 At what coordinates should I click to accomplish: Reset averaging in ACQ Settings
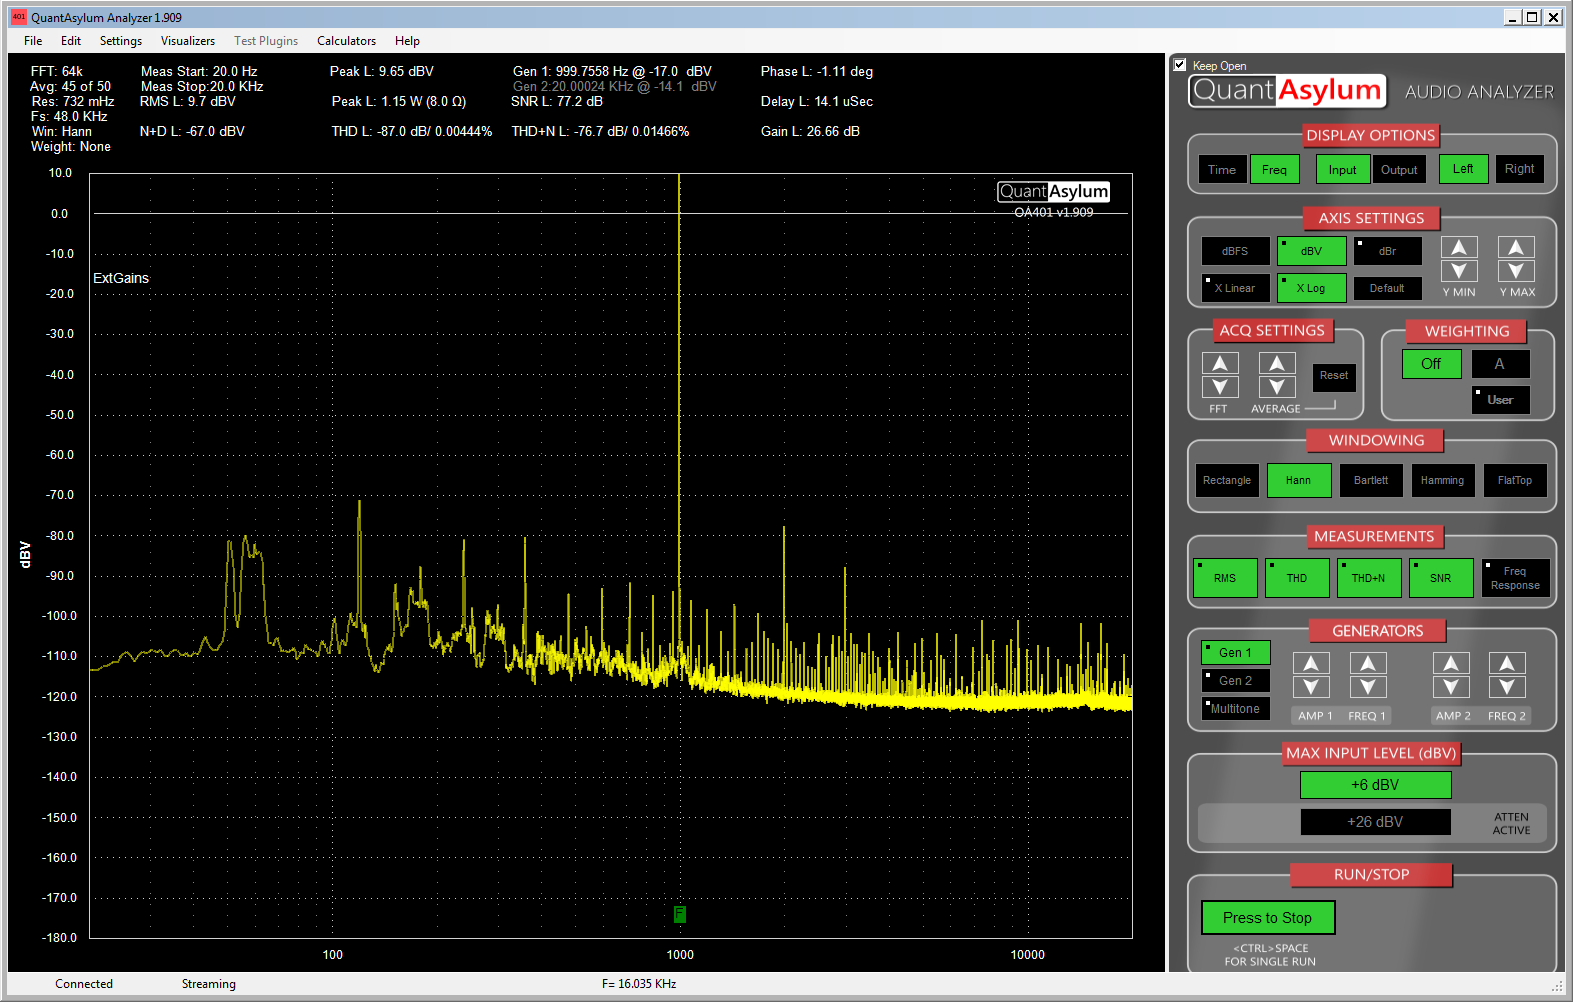click(x=1334, y=377)
